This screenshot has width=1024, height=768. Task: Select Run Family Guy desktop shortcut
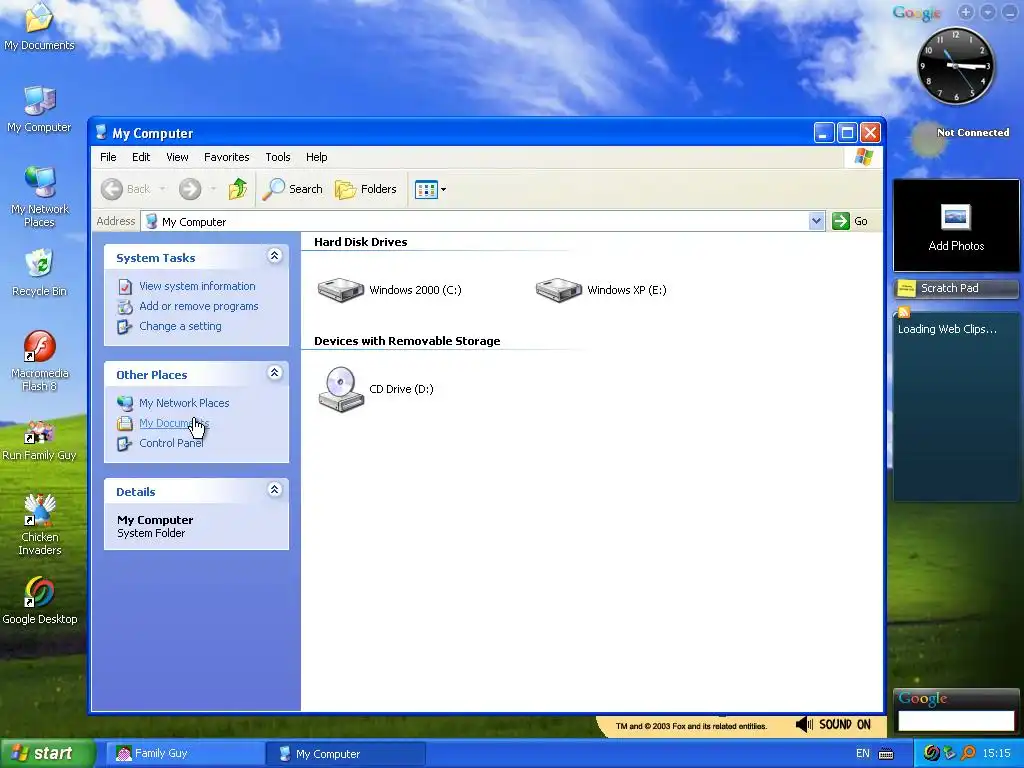(x=39, y=441)
